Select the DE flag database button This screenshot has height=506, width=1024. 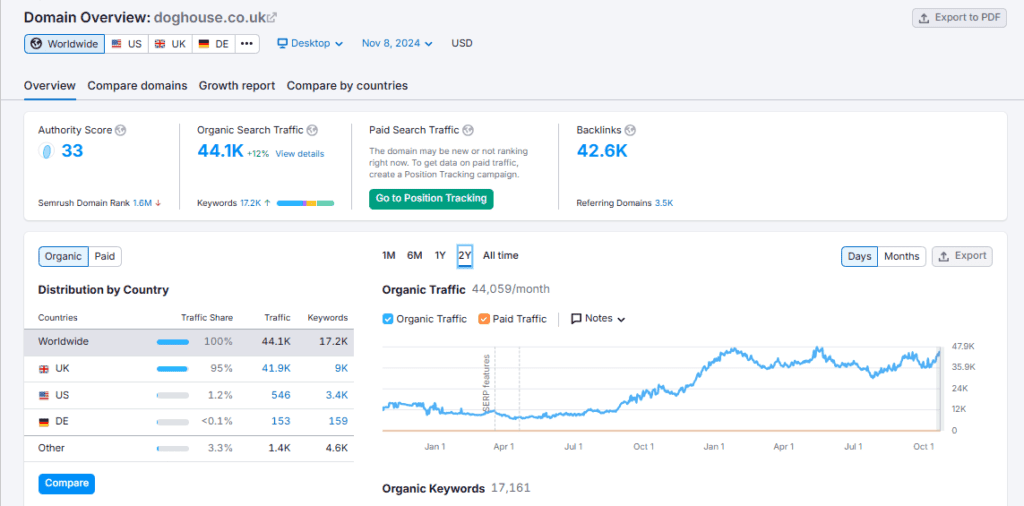[x=214, y=44]
